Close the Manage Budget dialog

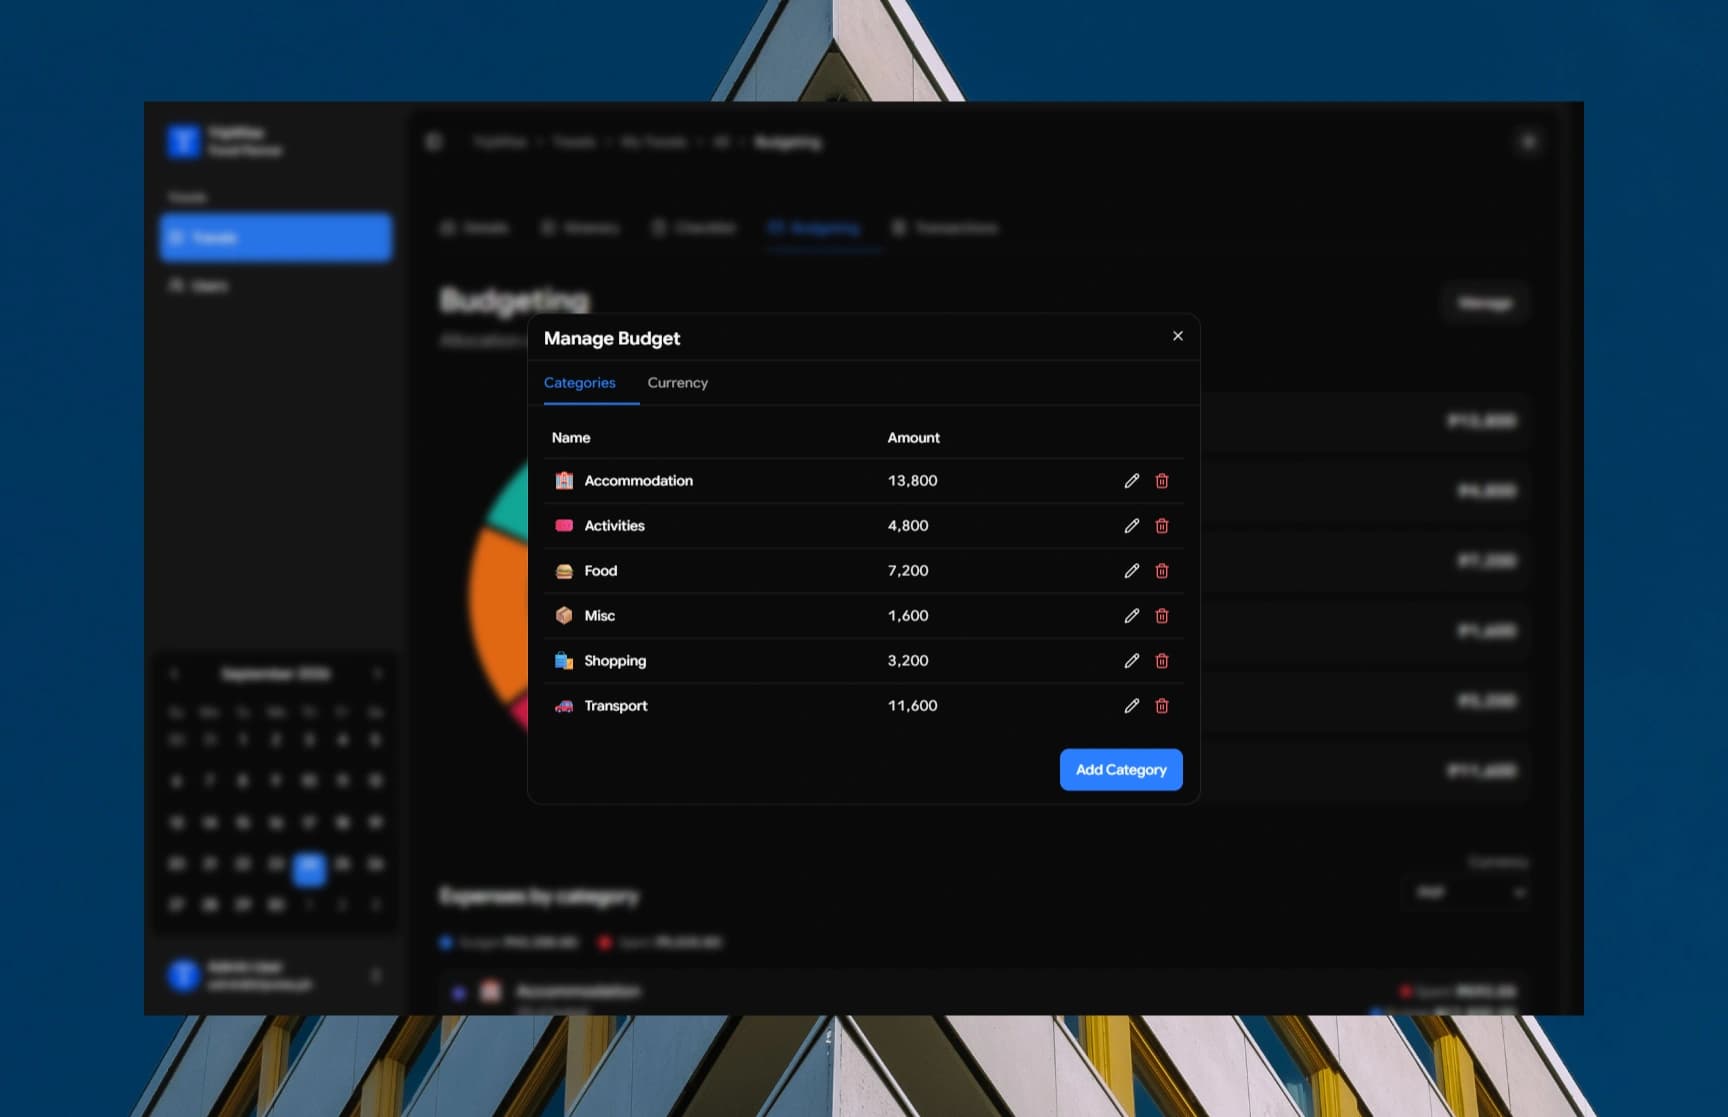click(x=1178, y=336)
